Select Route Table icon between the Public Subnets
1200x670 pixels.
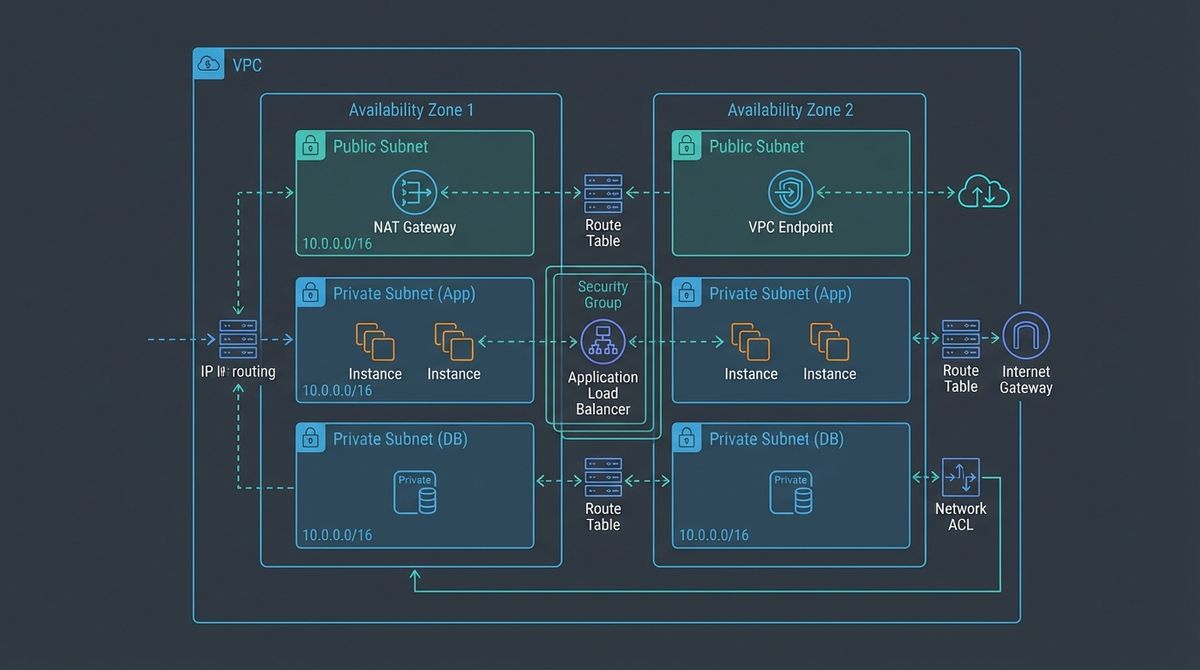(603, 195)
